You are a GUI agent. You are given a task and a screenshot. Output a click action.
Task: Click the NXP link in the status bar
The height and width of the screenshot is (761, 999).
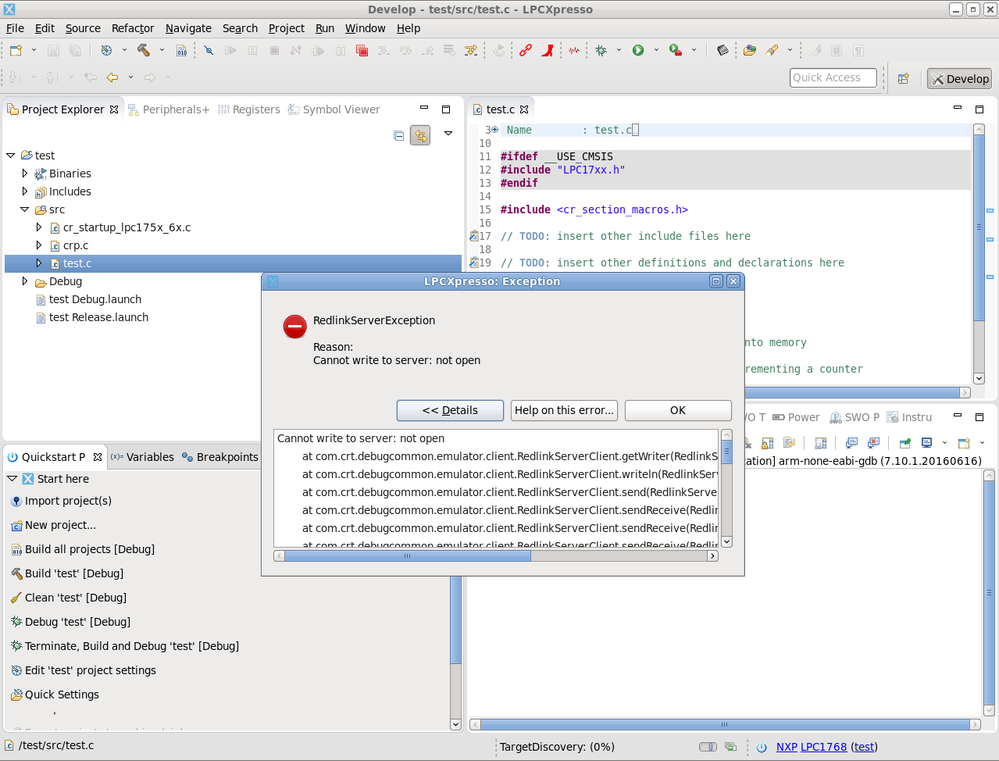[786, 747]
